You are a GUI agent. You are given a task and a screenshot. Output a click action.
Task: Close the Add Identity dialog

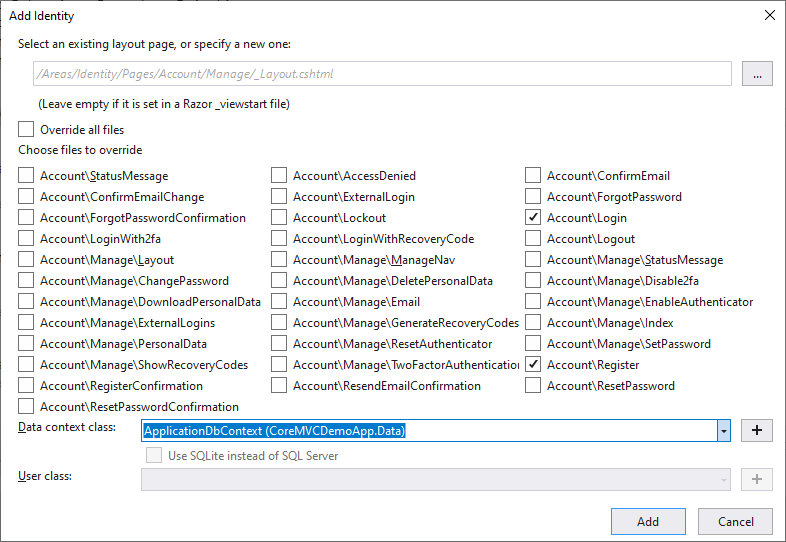tap(770, 15)
